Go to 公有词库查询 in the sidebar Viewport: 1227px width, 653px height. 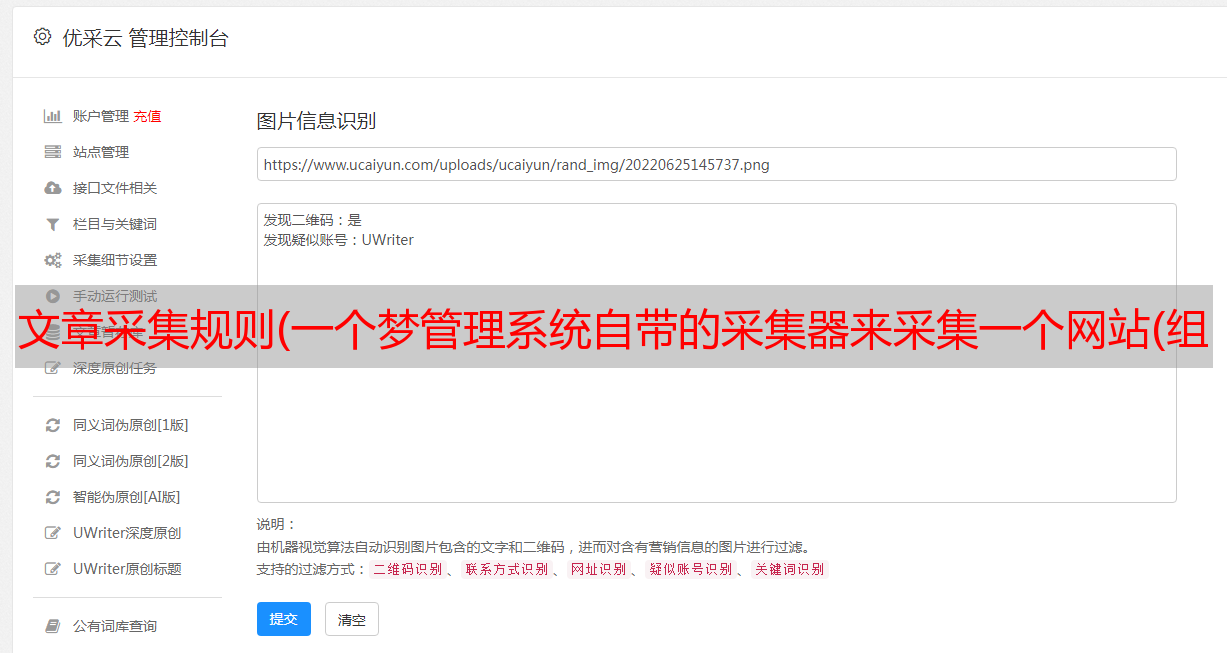[115, 626]
